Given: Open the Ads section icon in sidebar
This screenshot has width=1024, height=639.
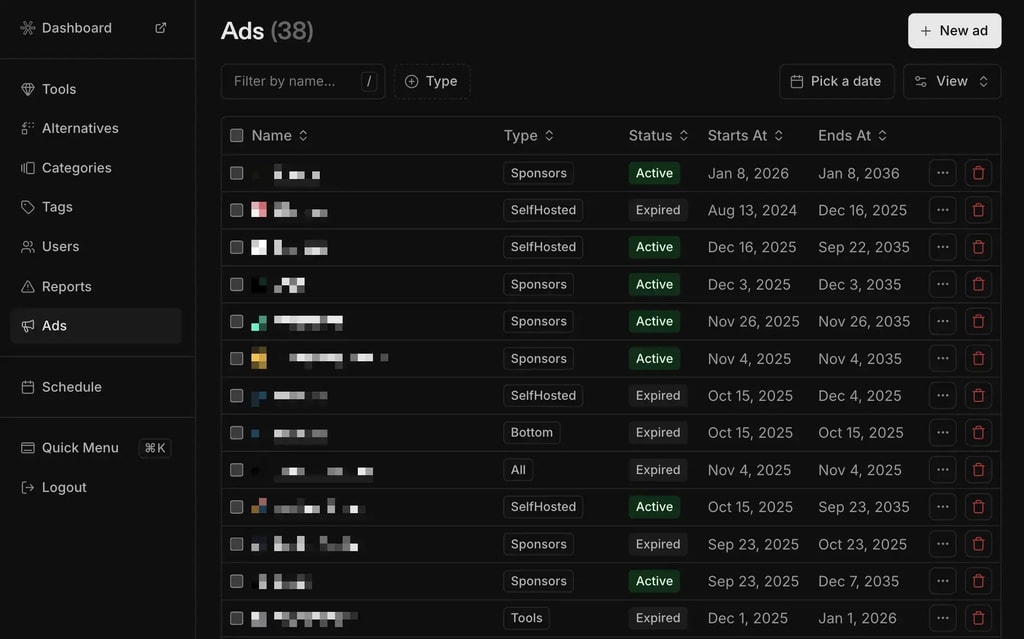Looking at the screenshot, I should [x=29, y=325].
